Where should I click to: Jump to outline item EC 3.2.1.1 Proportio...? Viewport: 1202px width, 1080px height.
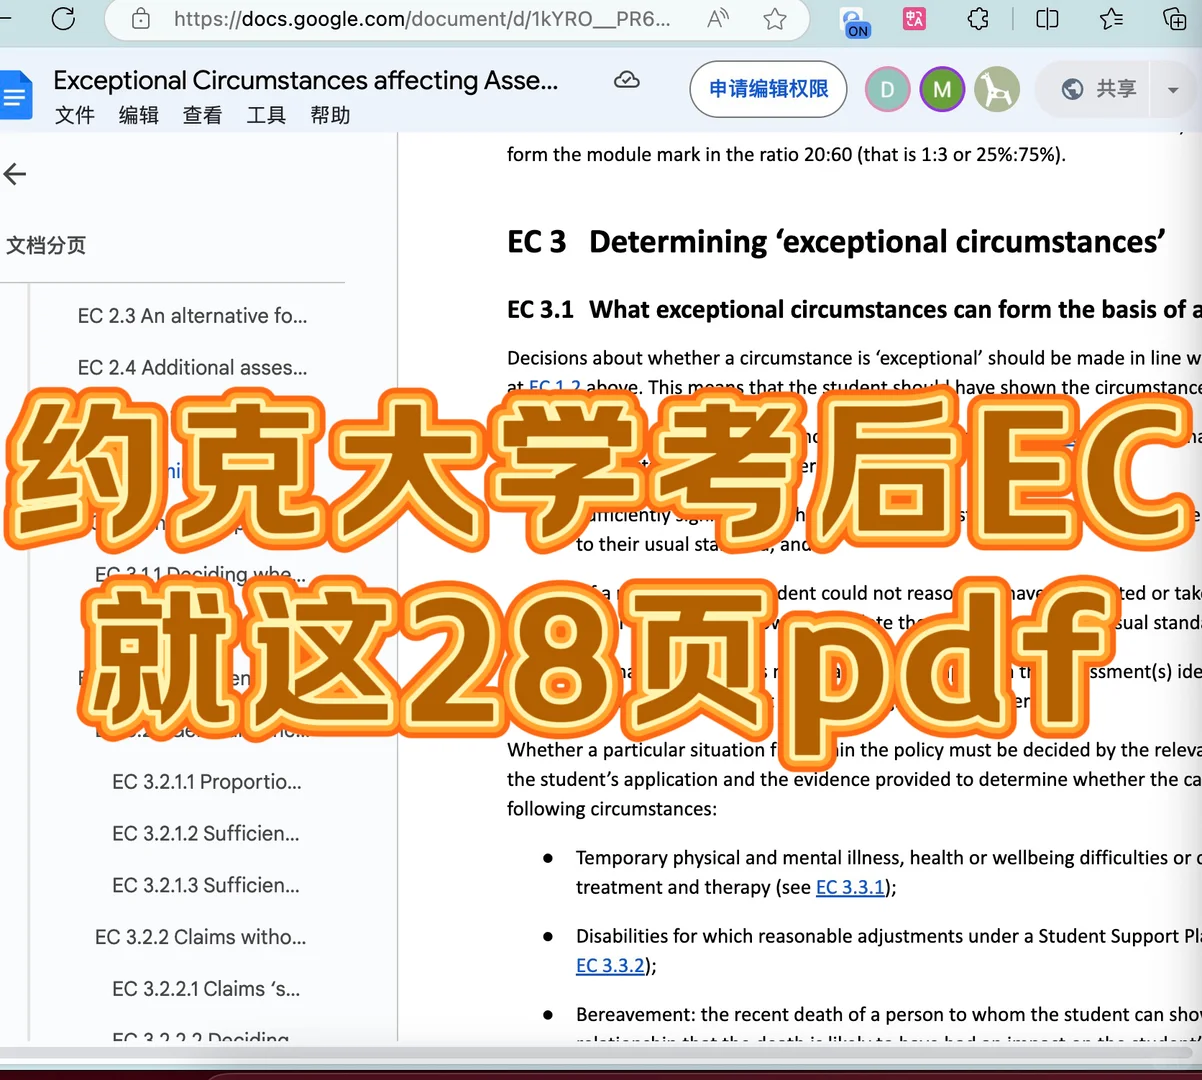[x=207, y=782]
